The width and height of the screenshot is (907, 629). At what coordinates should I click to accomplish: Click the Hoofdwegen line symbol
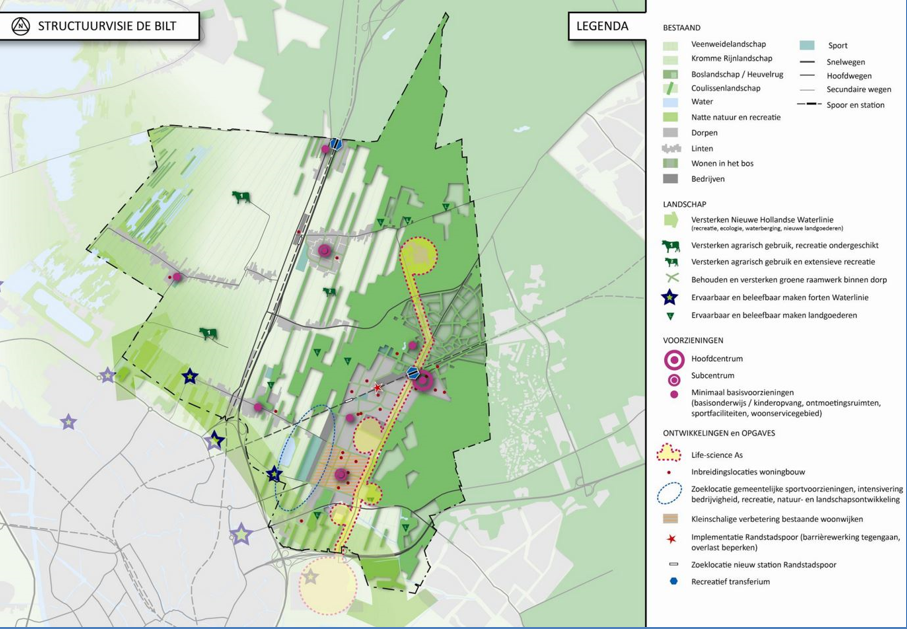[807, 76]
